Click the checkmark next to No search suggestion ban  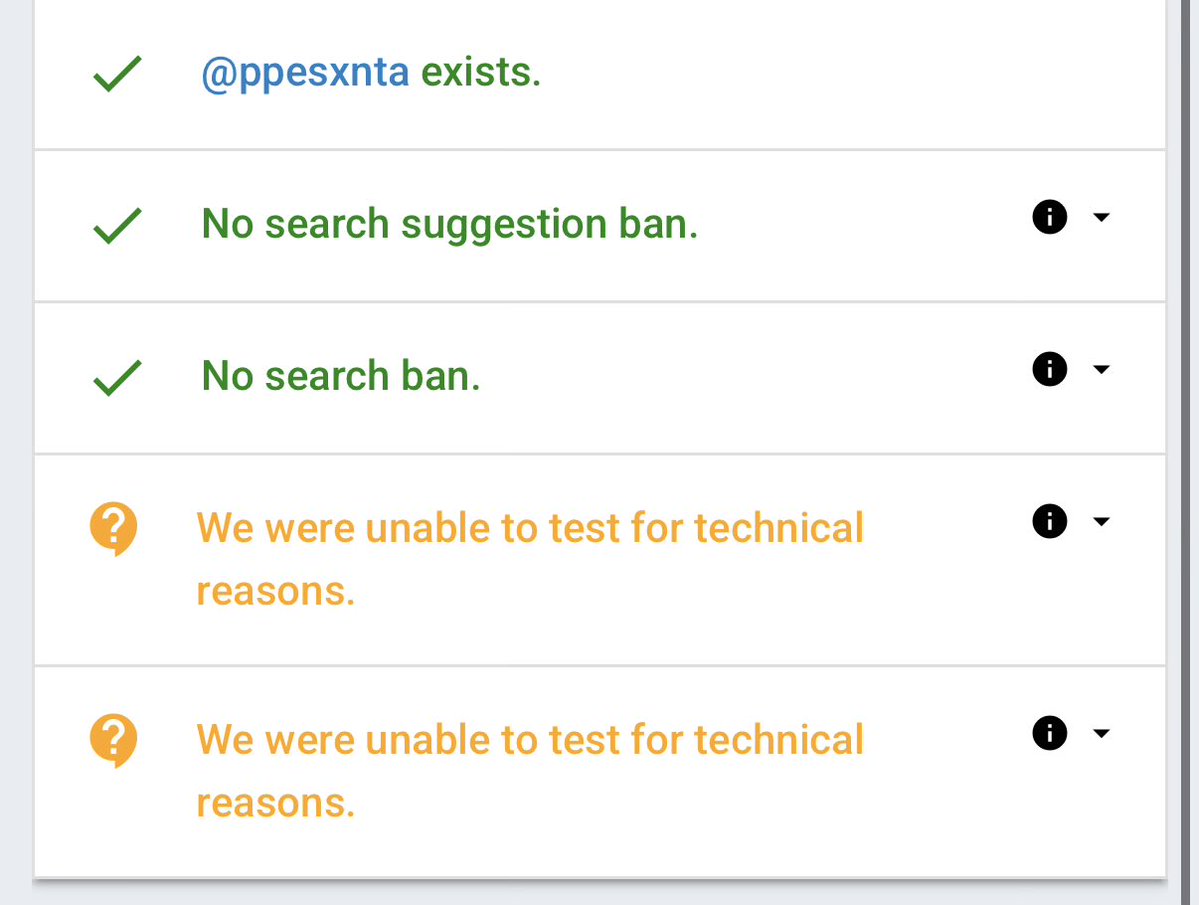117,227
